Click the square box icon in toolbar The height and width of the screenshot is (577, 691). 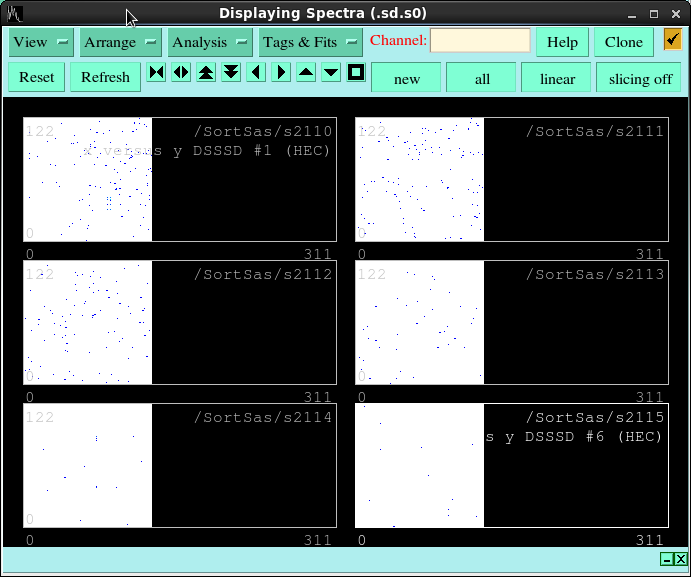[356, 72]
